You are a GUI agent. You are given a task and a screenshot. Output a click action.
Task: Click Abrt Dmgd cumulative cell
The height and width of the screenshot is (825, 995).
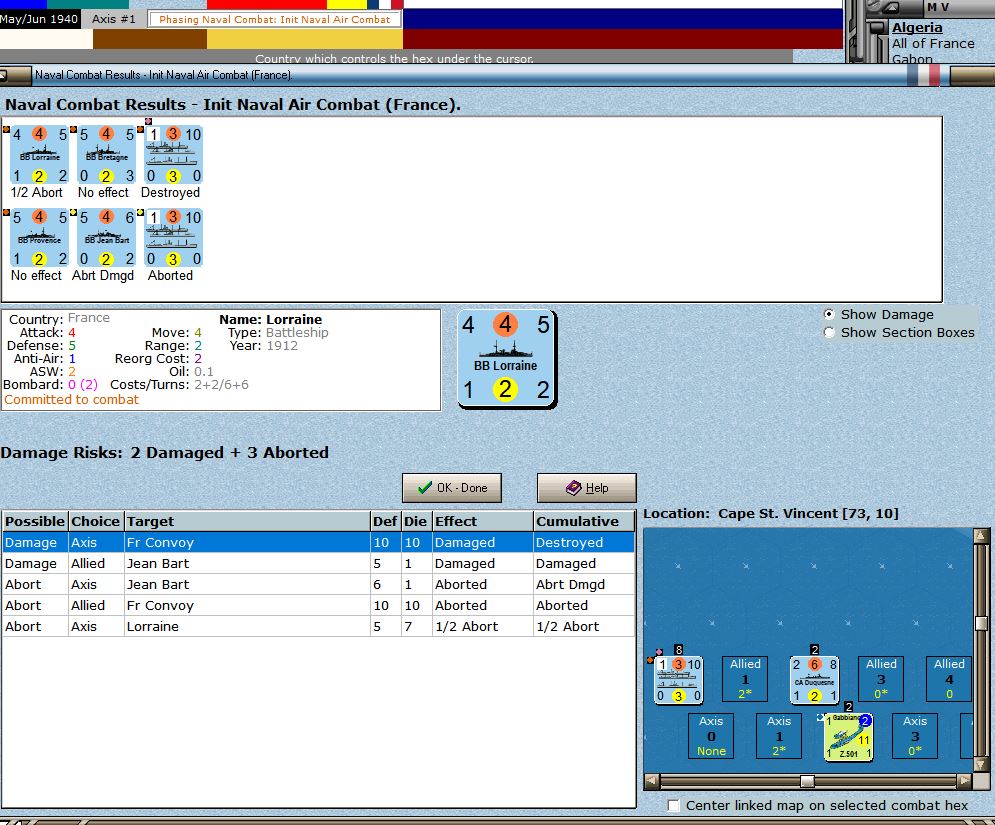click(584, 584)
